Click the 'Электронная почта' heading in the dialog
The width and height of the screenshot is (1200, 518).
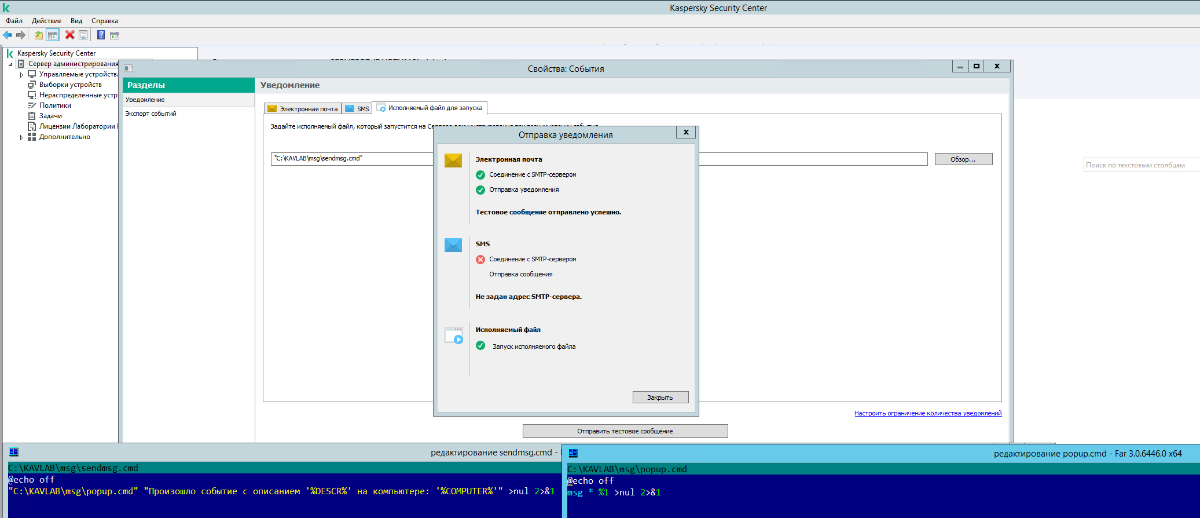point(509,159)
